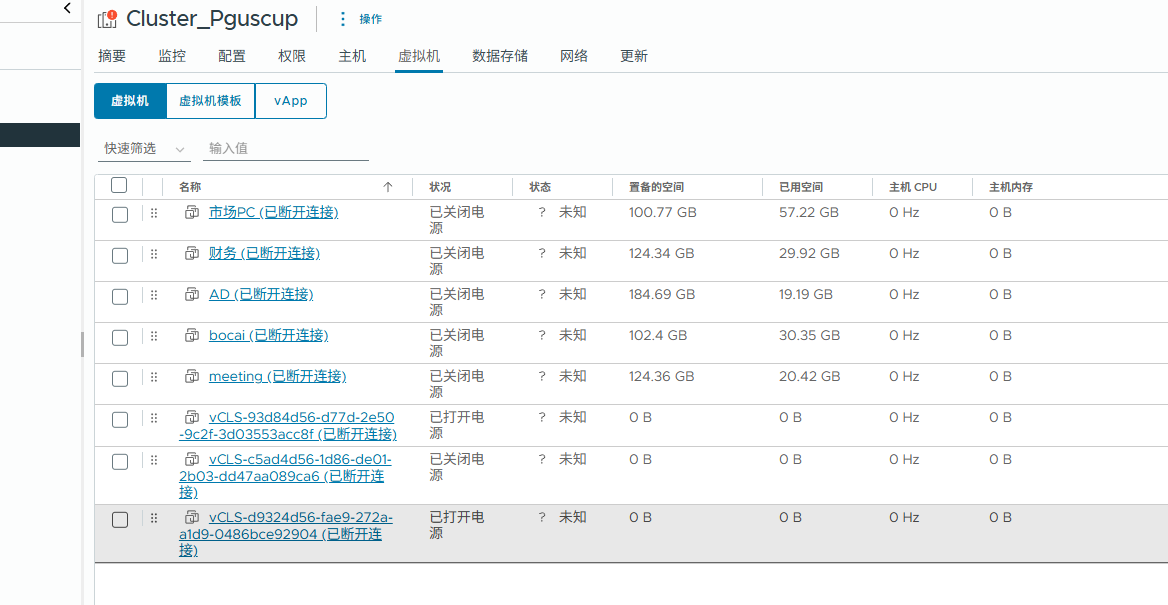Click the VM icon beside bocai

pyautogui.click(x=192, y=335)
